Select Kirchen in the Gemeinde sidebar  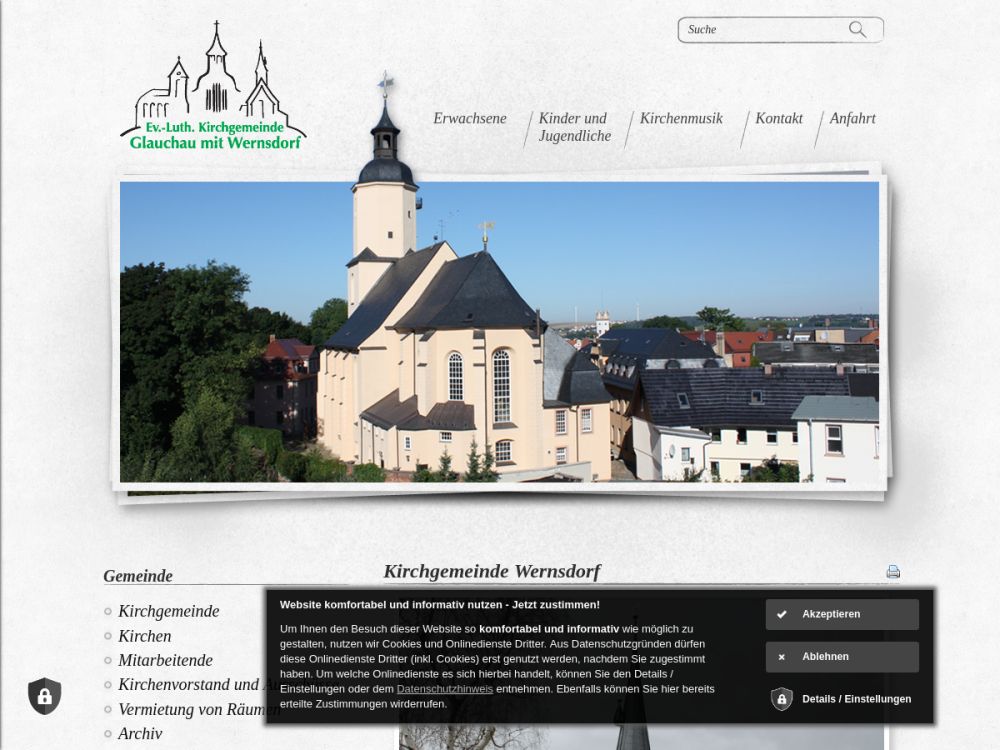point(144,636)
